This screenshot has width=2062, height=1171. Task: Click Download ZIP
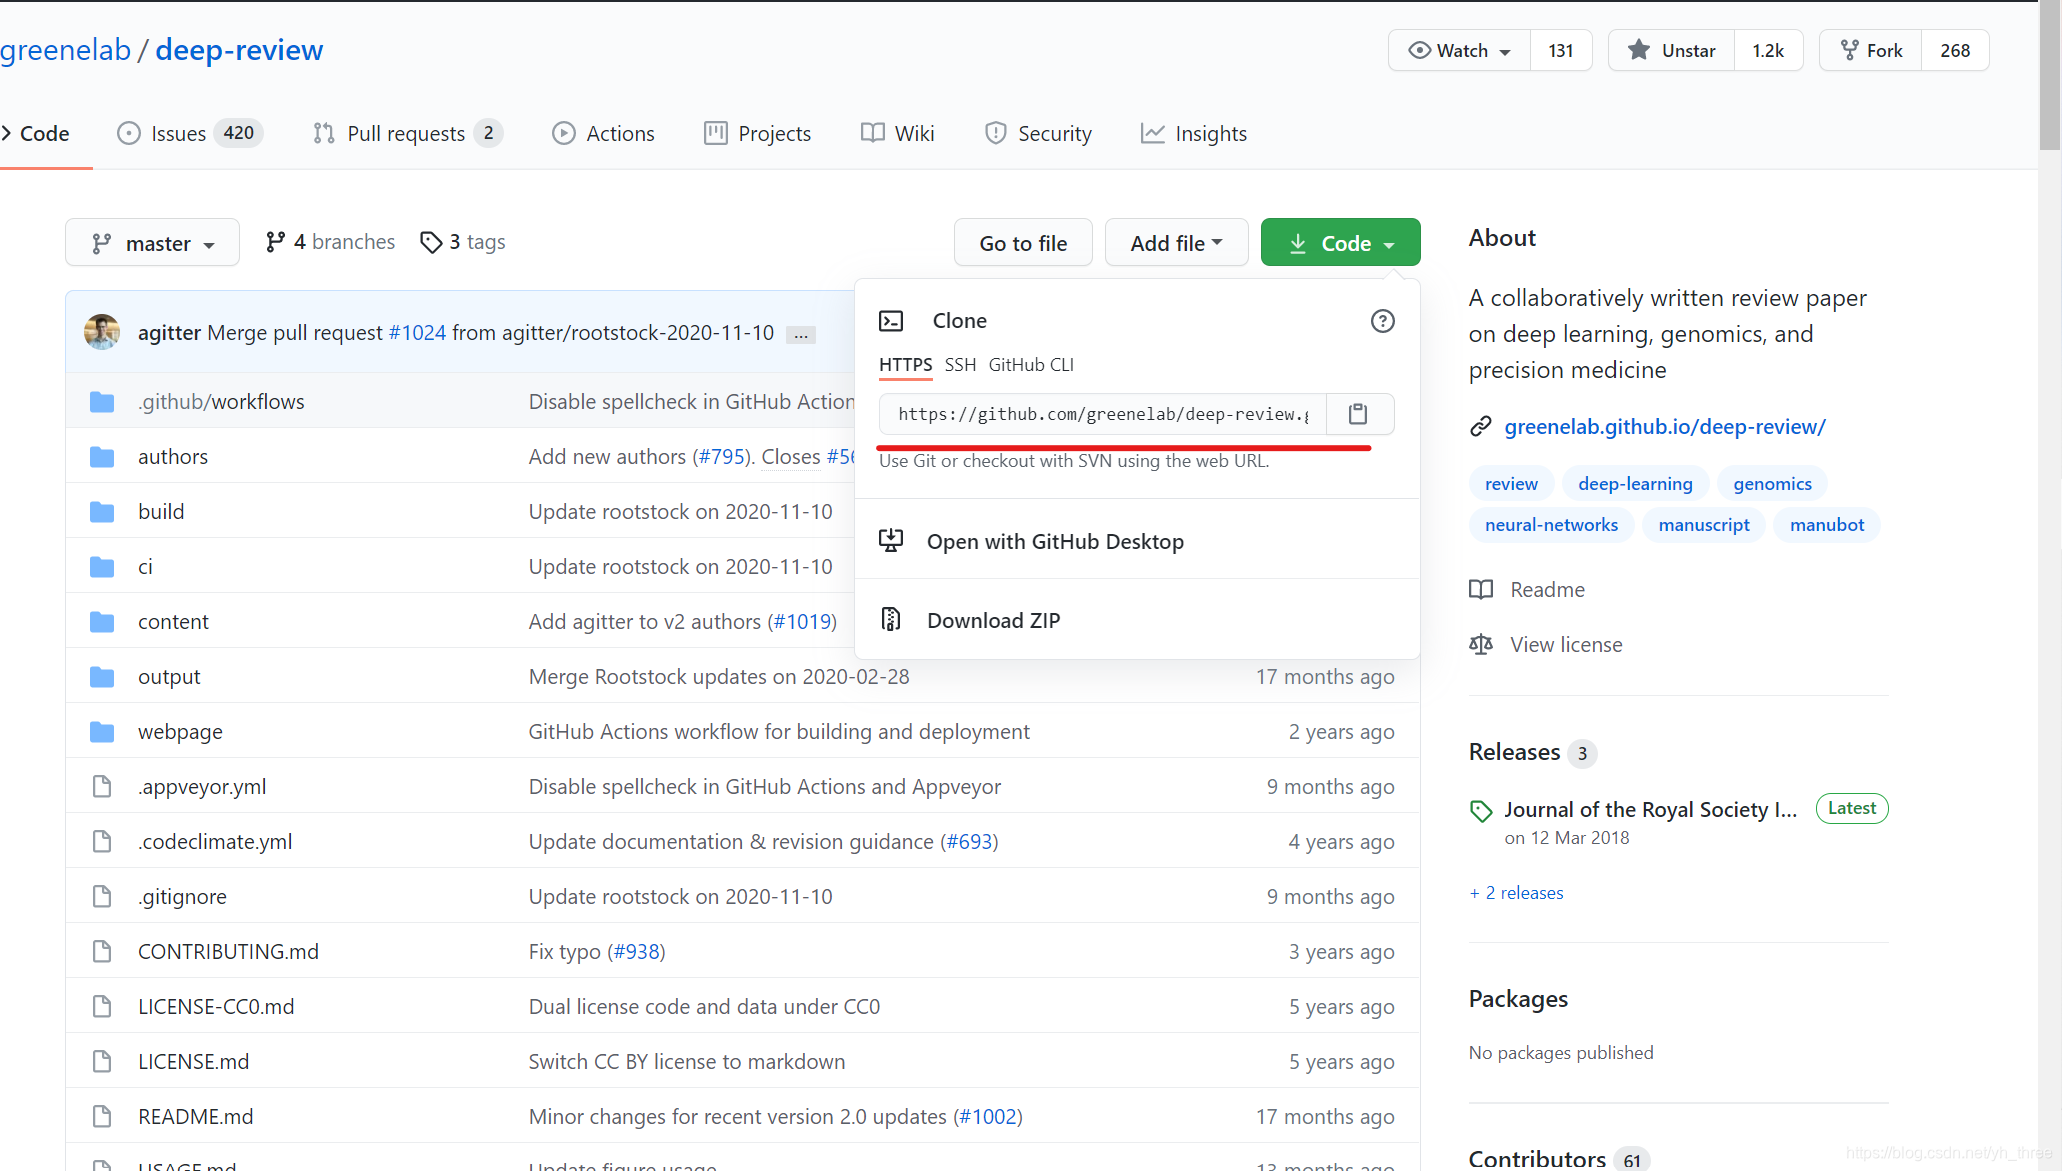pos(993,620)
